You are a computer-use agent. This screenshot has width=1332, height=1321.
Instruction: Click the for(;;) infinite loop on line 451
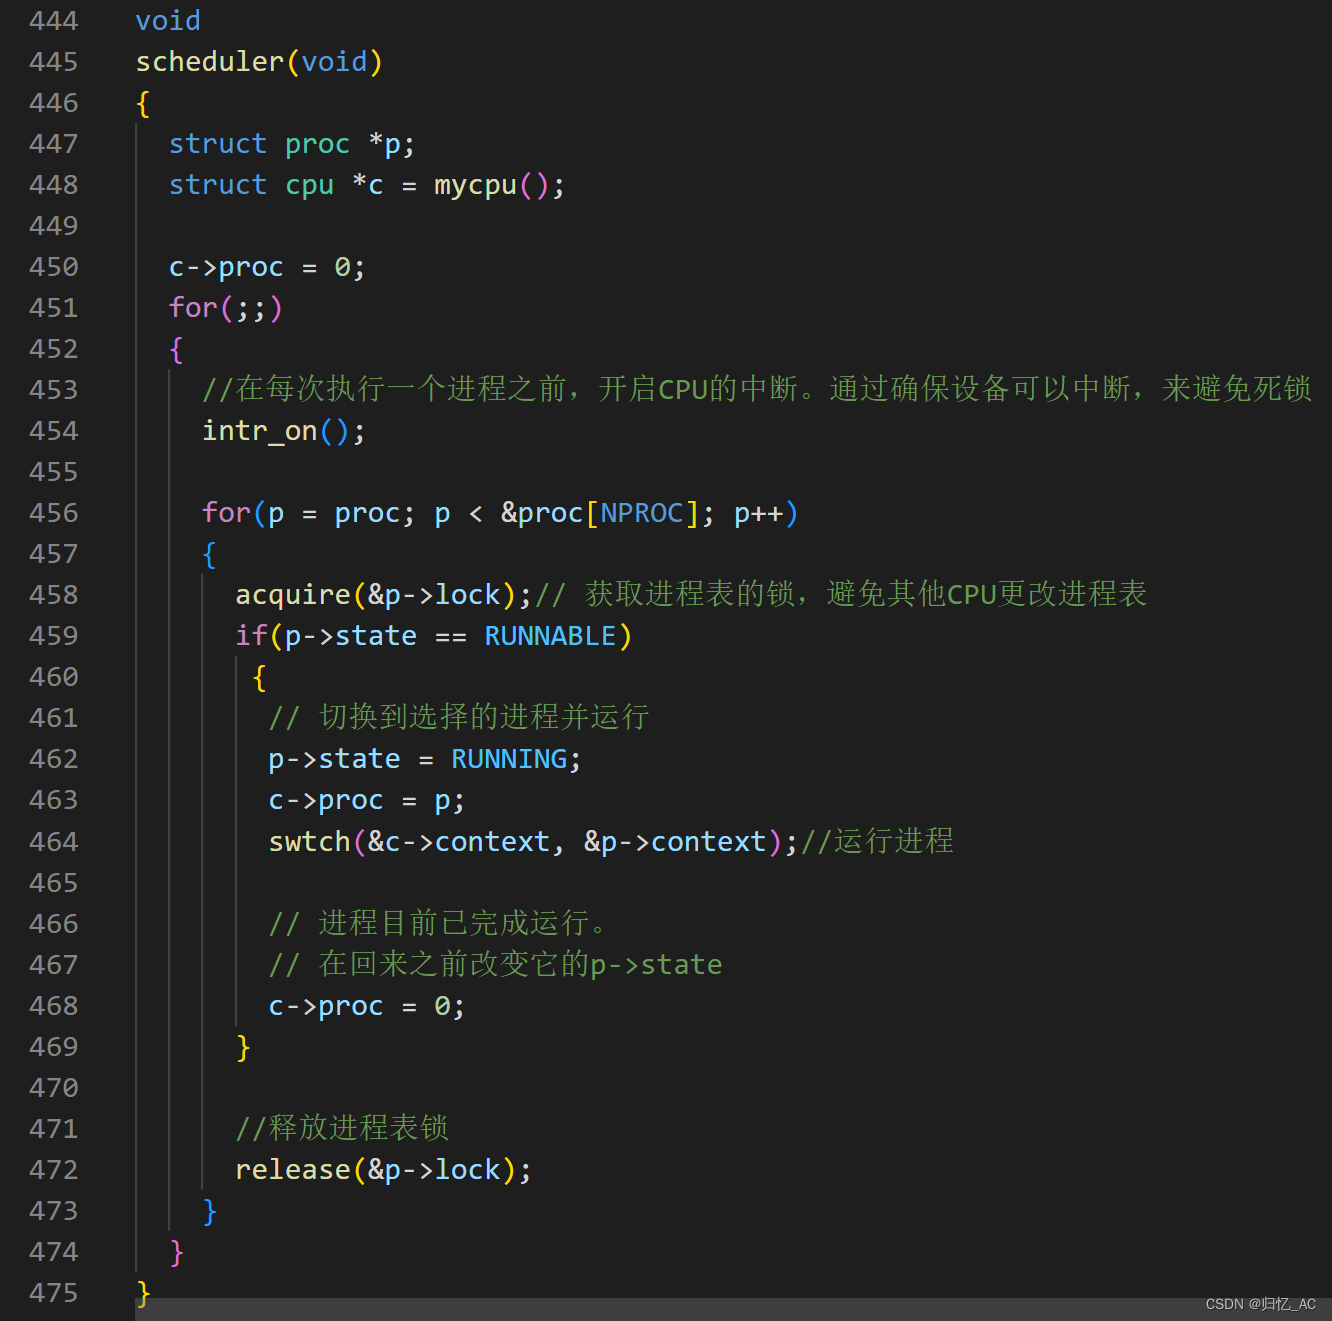[225, 307]
